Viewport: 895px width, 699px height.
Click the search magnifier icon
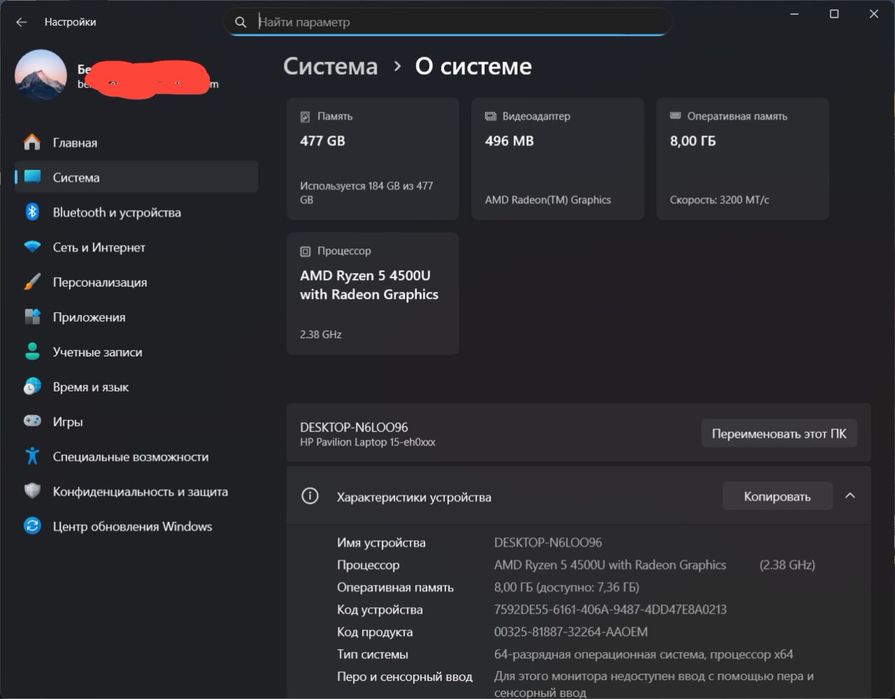pos(241,22)
